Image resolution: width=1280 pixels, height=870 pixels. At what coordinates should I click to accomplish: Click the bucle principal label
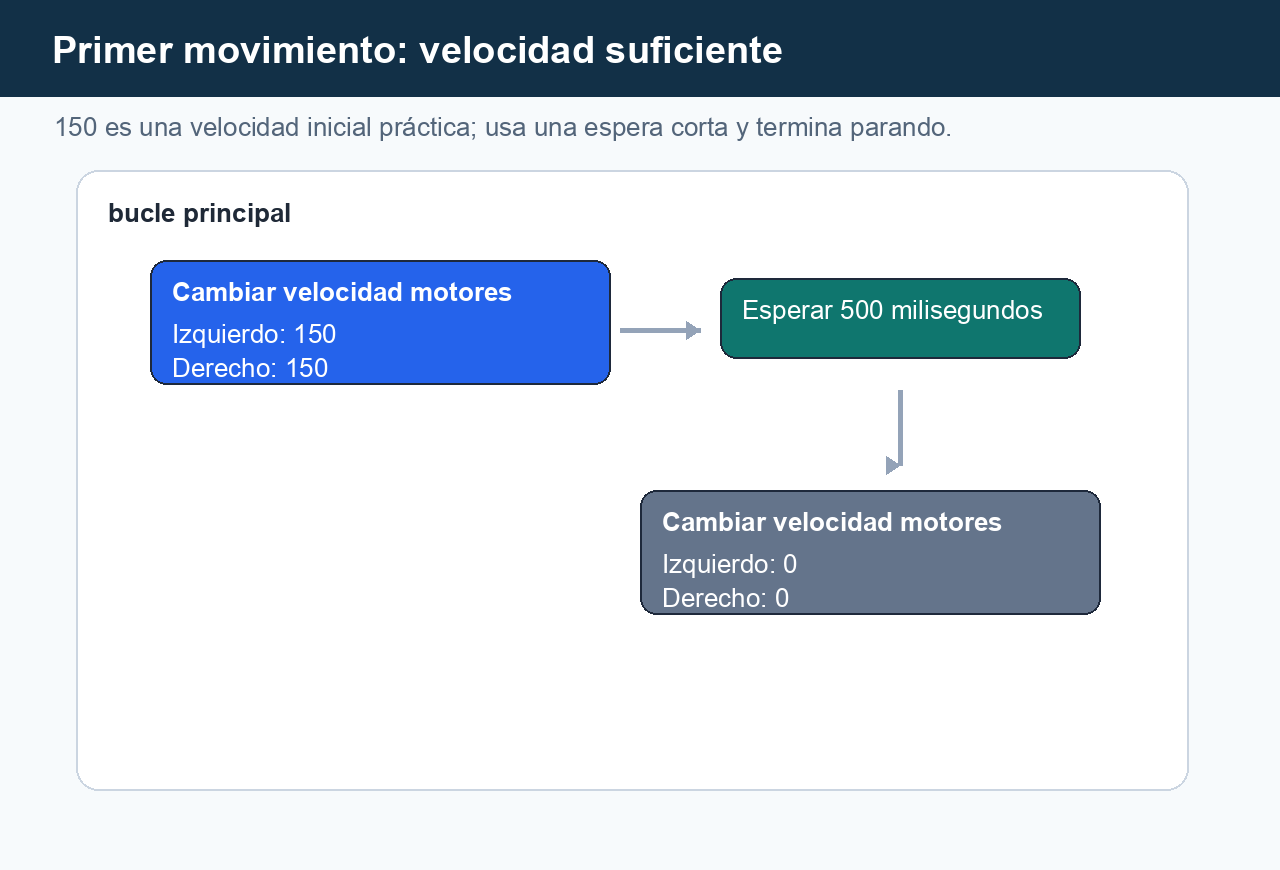pyautogui.click(x=199, y=213)
